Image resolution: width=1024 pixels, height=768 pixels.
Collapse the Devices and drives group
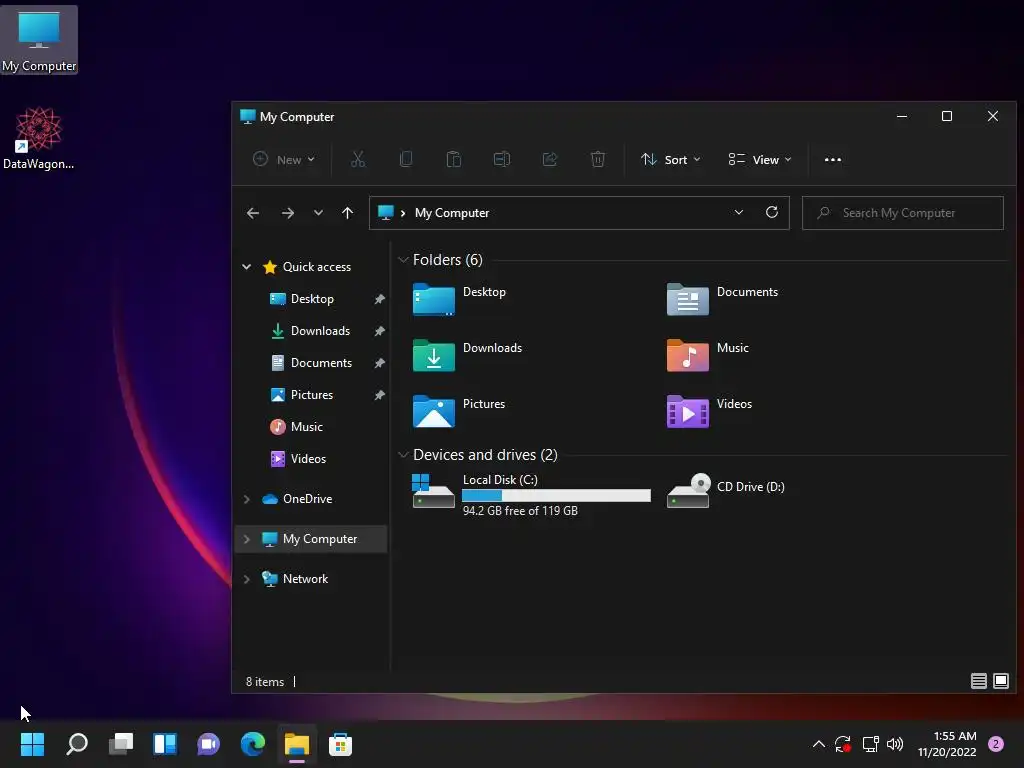coord(403,455)
